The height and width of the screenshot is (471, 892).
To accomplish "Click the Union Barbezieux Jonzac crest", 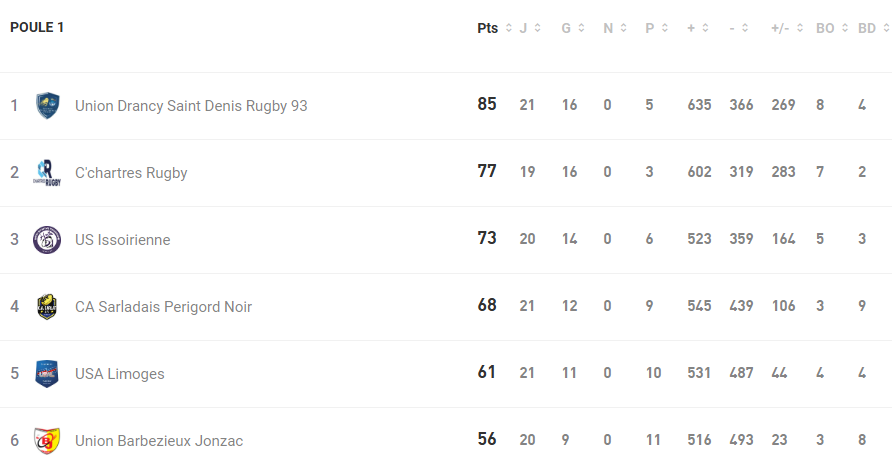I will (x=47, y=440).
